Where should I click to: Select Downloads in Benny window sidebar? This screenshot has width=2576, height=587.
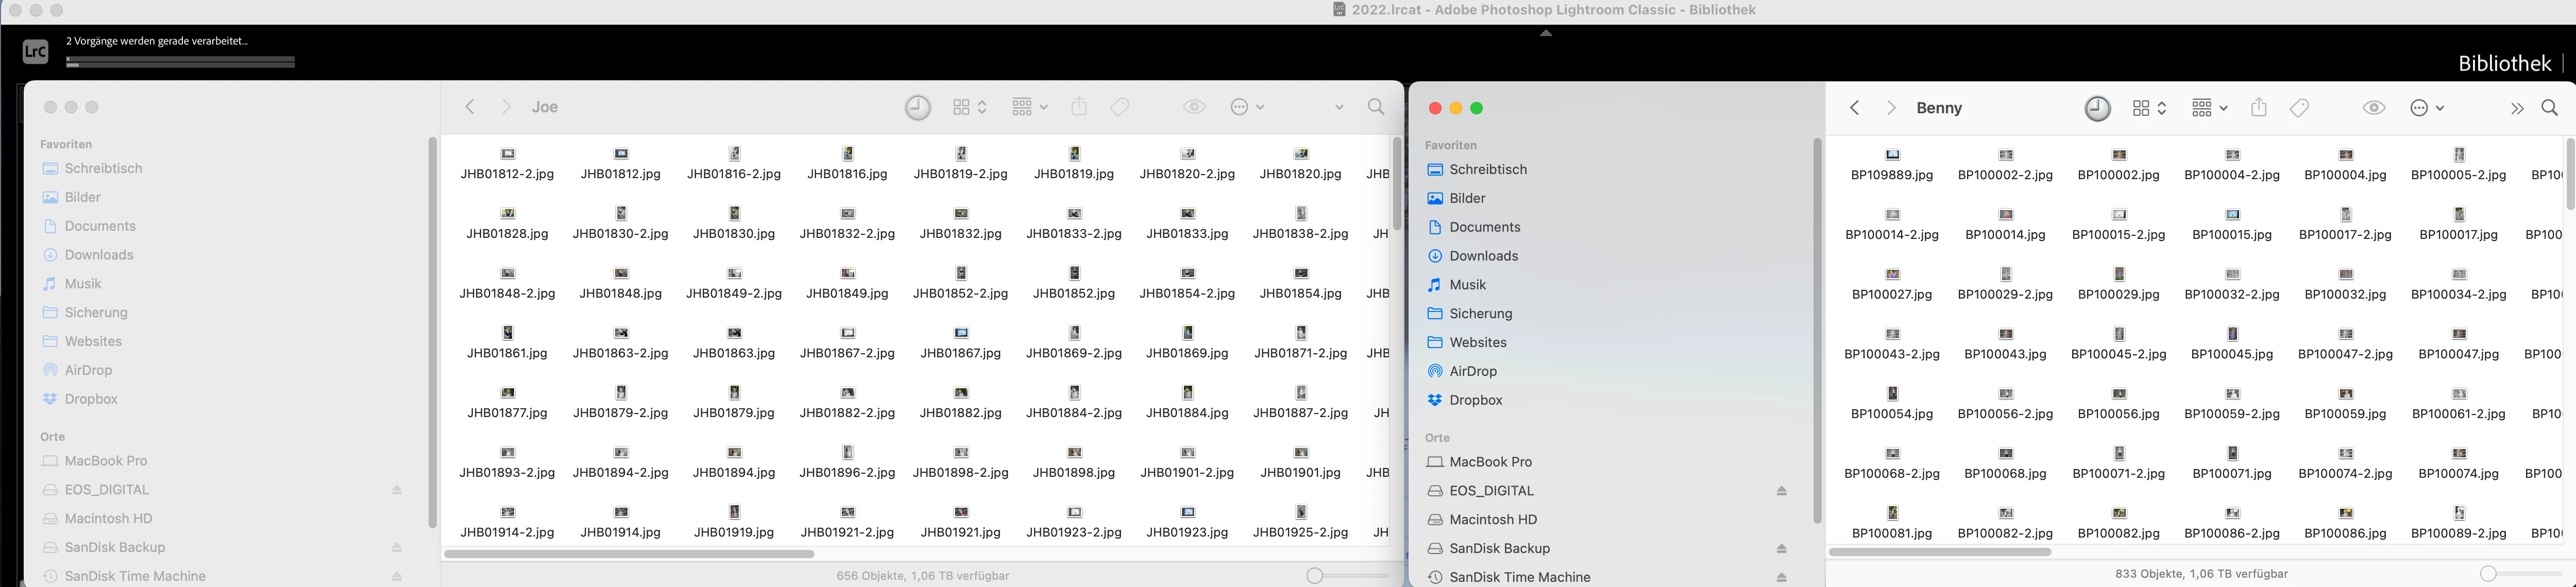tap(1483, 256)
